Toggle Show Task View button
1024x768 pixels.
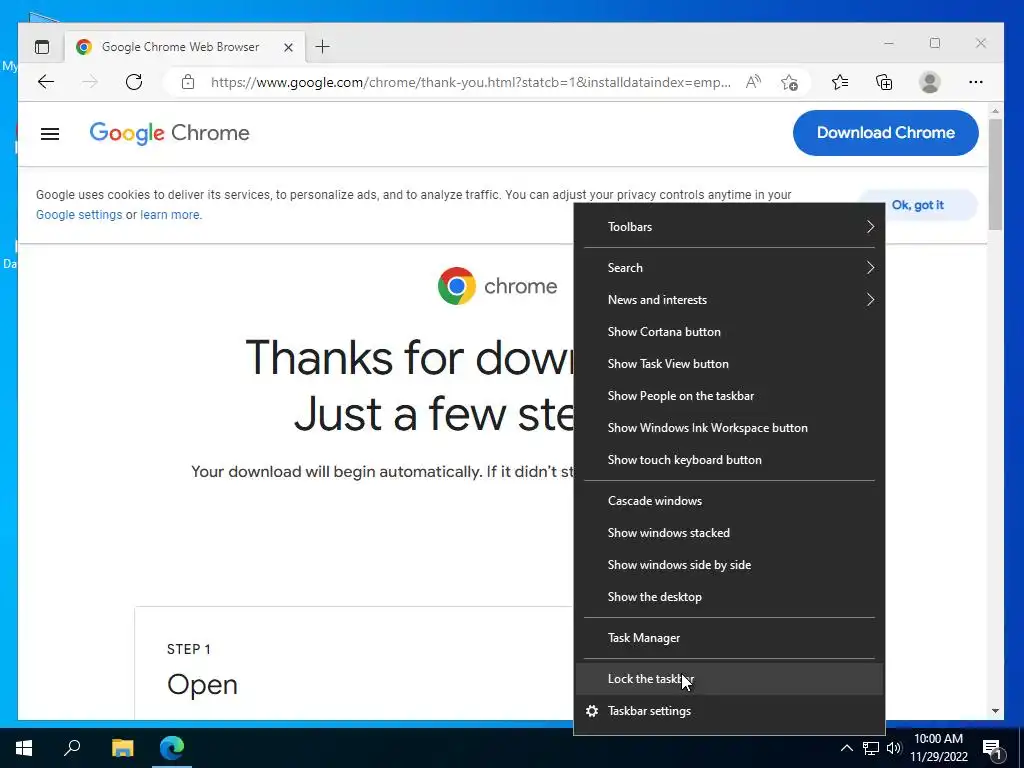tap(729, 364)
